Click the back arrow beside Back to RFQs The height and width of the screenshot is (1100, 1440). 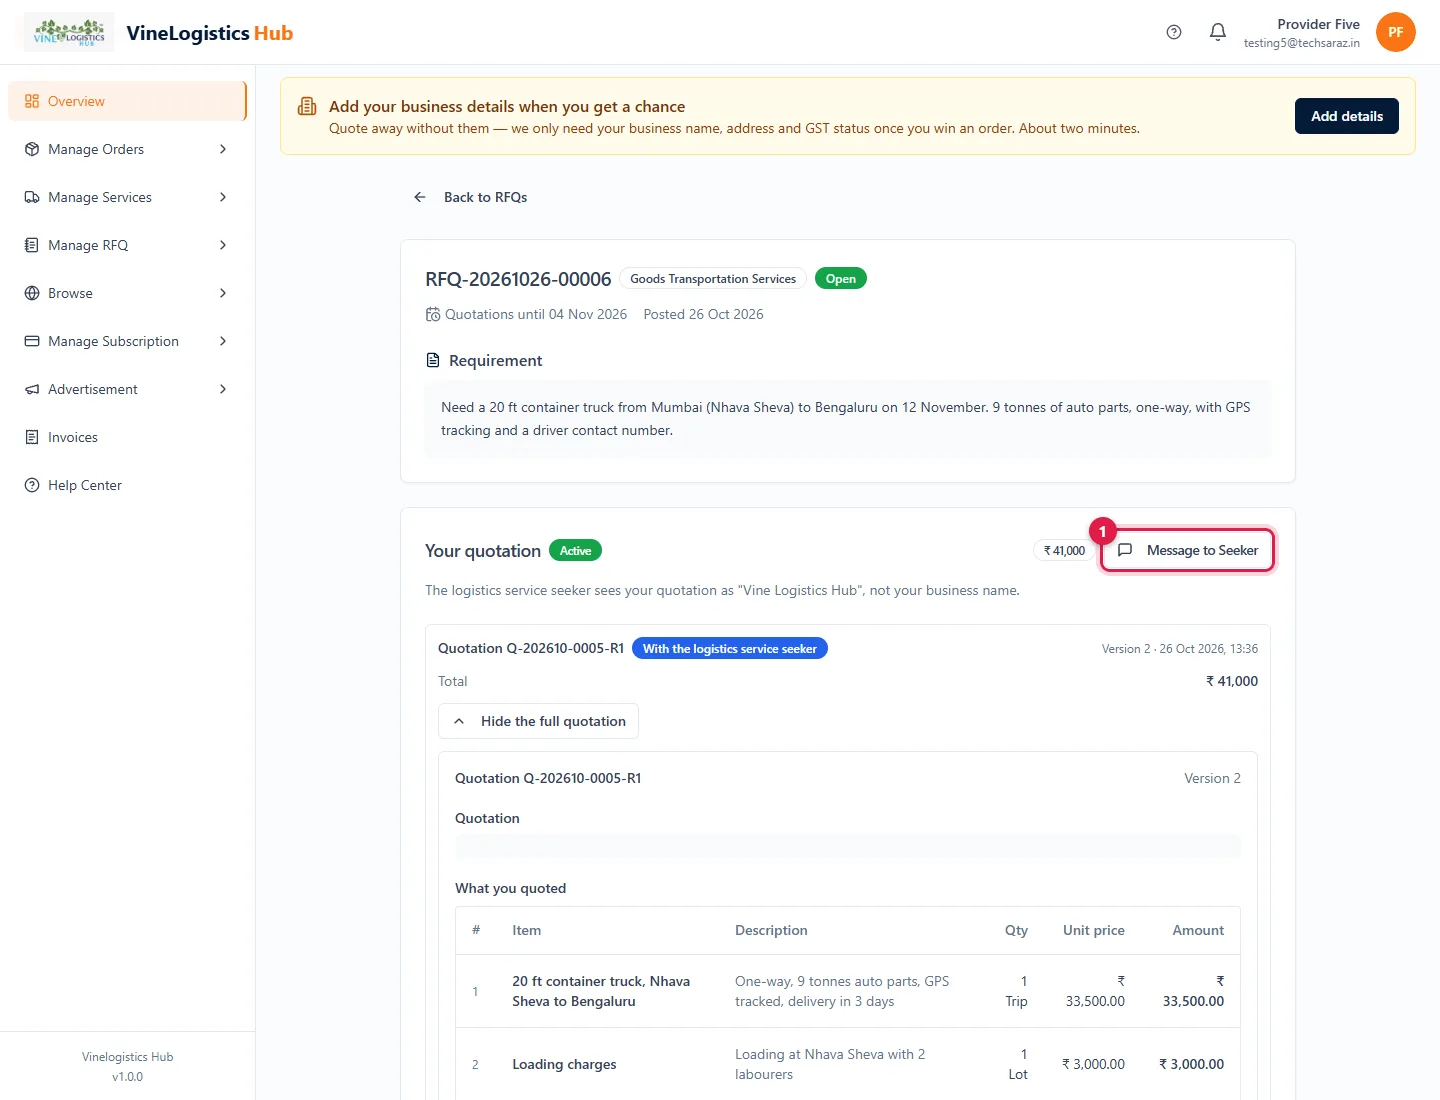[x=420, y=197]
